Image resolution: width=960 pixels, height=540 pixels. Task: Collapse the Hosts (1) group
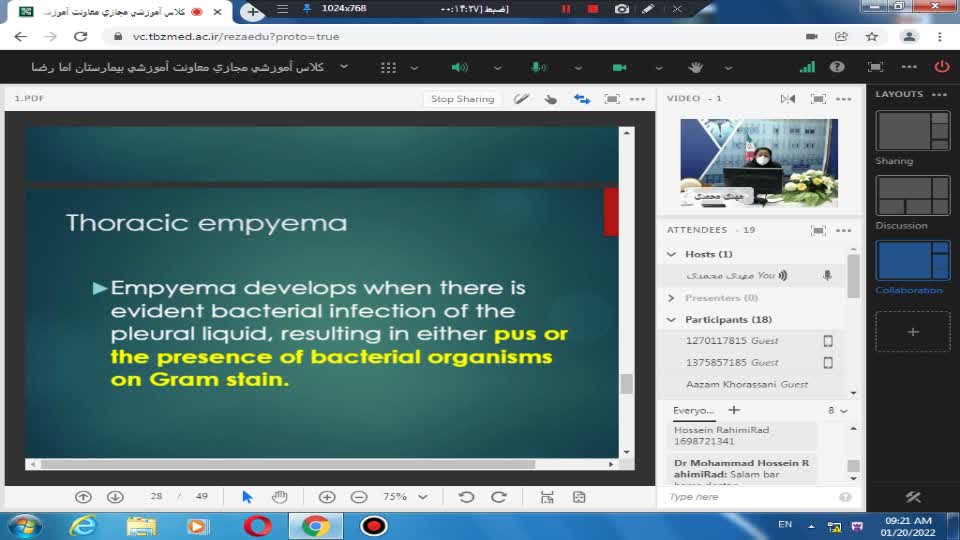pyautogui.click(x=672, y=254)
